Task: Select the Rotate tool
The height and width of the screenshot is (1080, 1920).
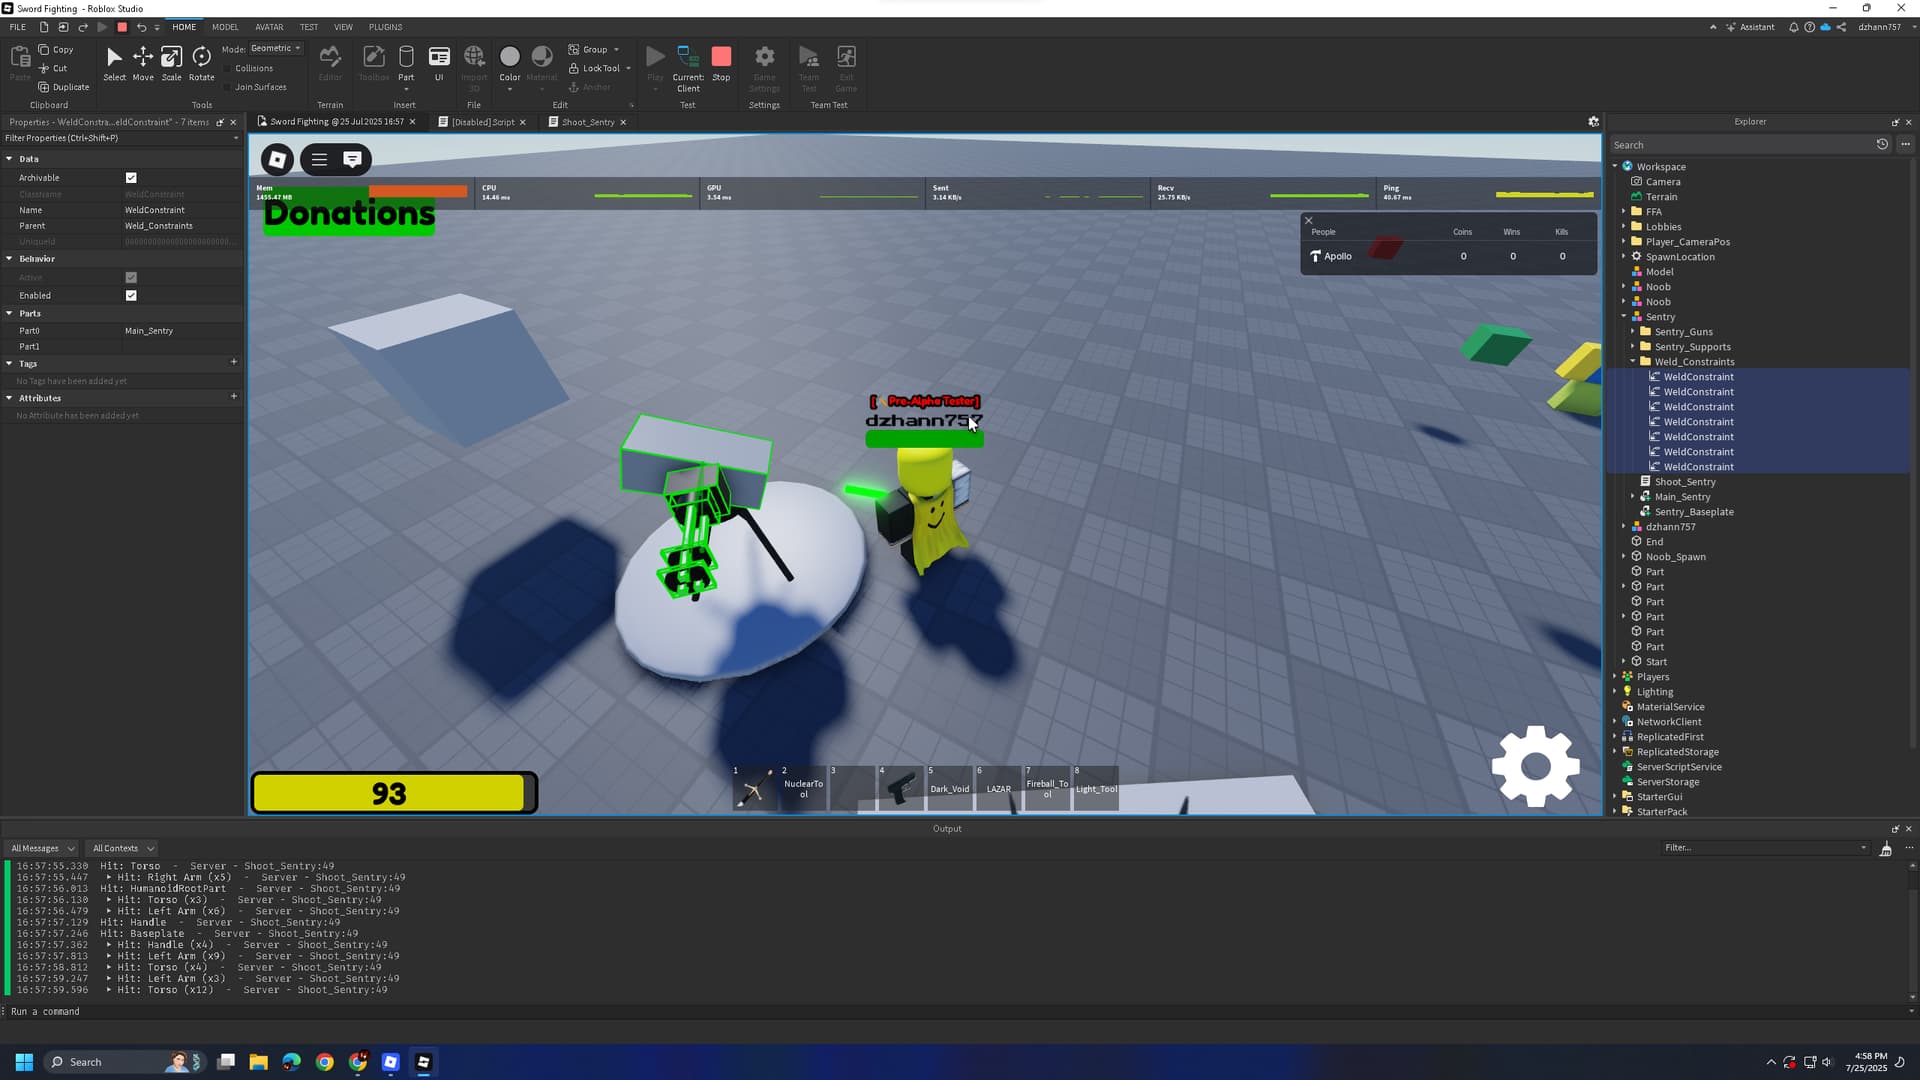Action: click(x=201, y=62)
